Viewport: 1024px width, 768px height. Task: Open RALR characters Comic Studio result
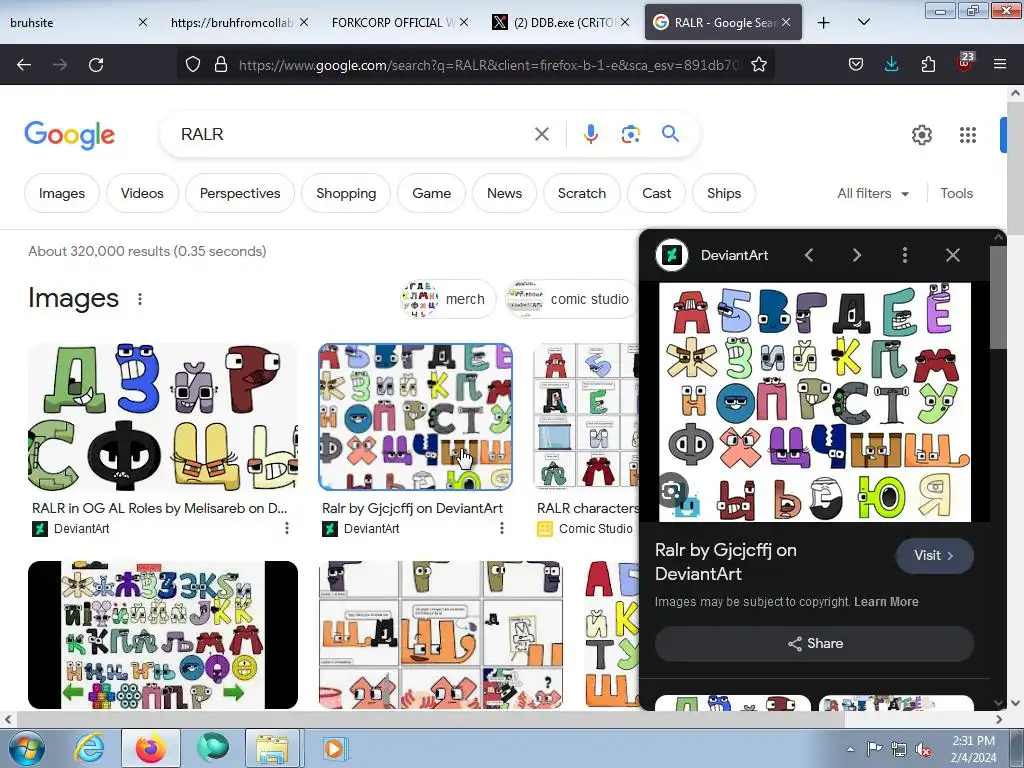(587, 508)
